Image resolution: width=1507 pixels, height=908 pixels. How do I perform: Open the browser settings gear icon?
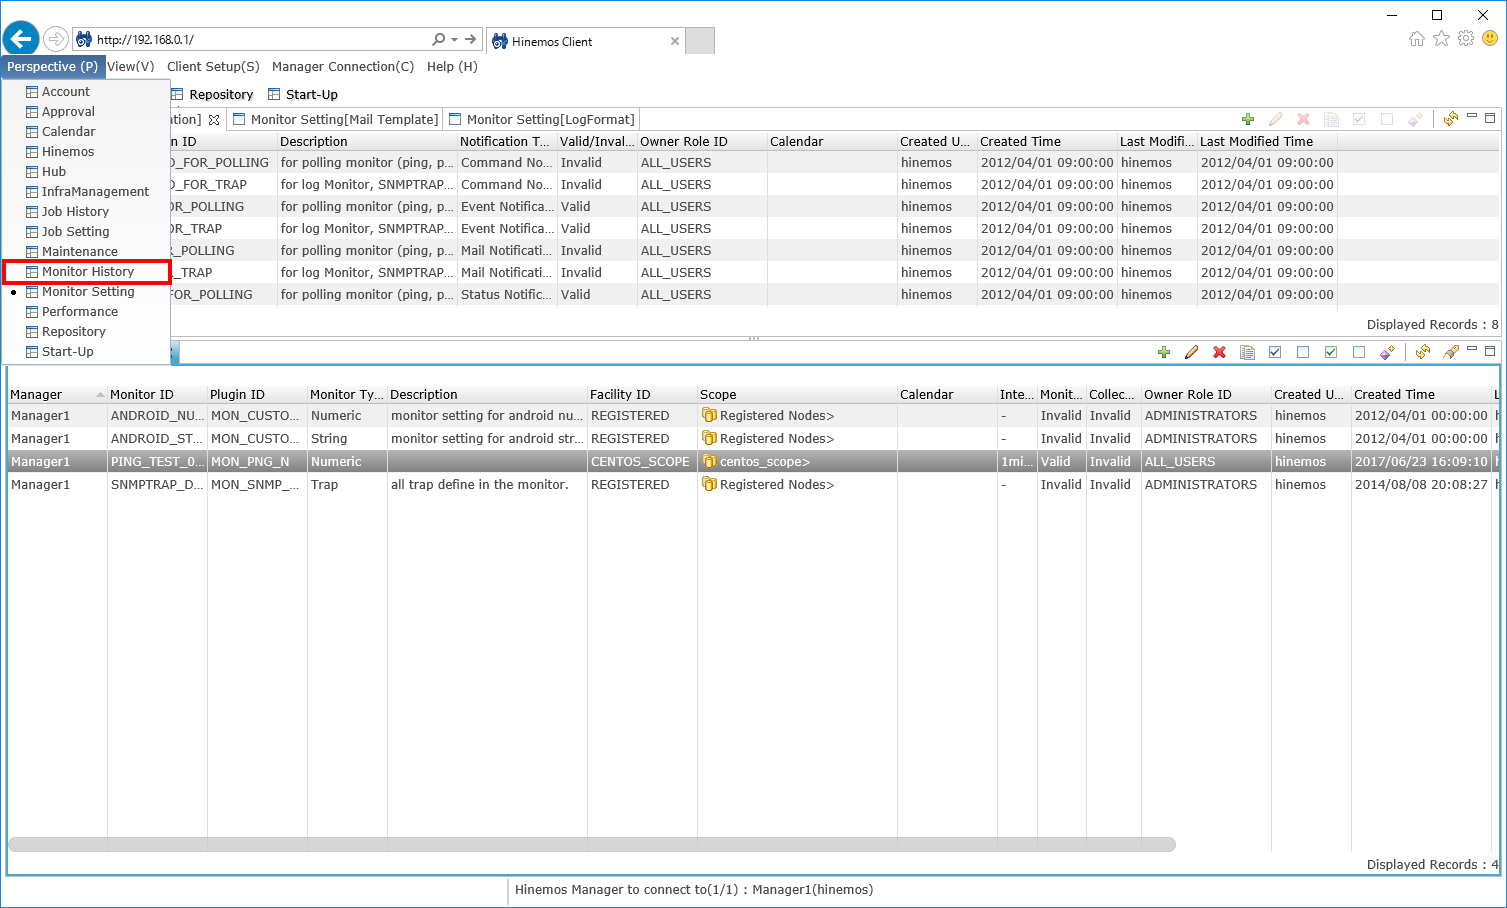click(1466, 39)
